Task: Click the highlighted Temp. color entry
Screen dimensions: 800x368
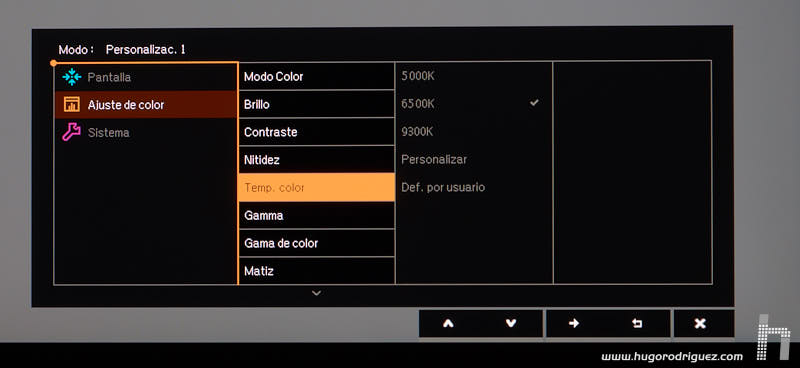Action: coord(316,187)
